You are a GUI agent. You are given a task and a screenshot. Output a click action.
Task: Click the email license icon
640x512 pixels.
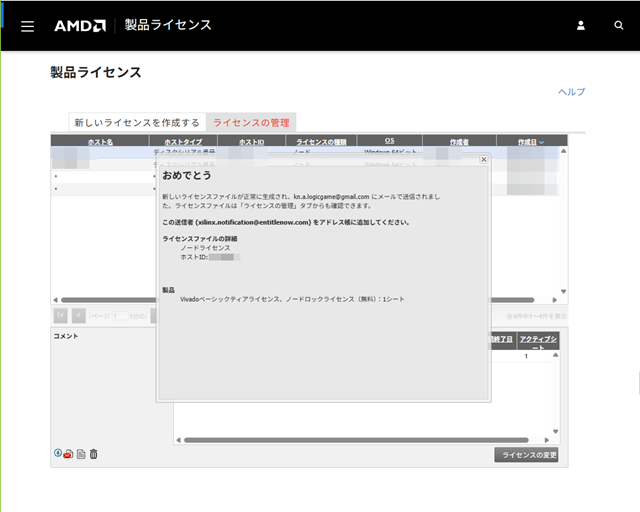pyautogui.click(x=69, y=454)
